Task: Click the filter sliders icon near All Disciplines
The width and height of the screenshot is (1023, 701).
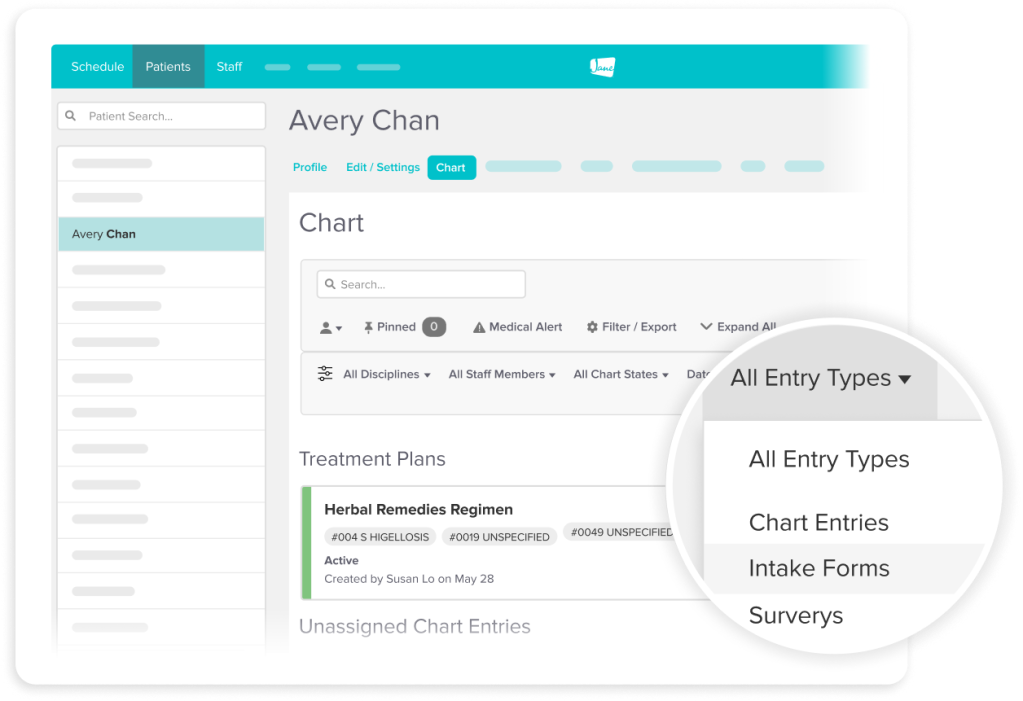Action: point(324,373)
